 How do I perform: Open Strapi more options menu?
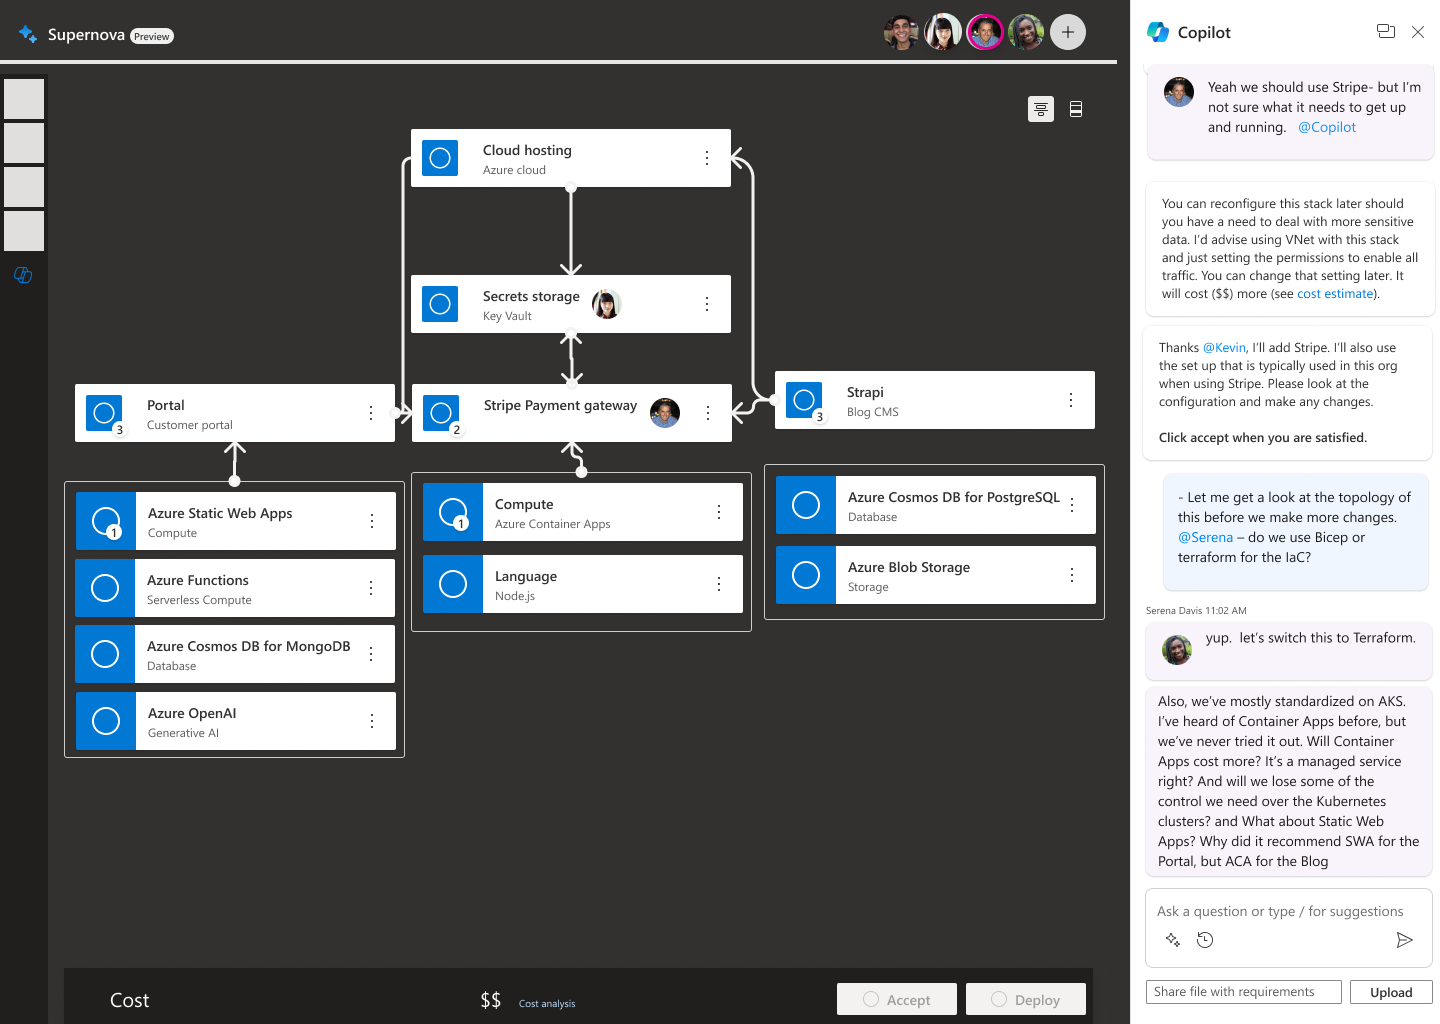1071,400
